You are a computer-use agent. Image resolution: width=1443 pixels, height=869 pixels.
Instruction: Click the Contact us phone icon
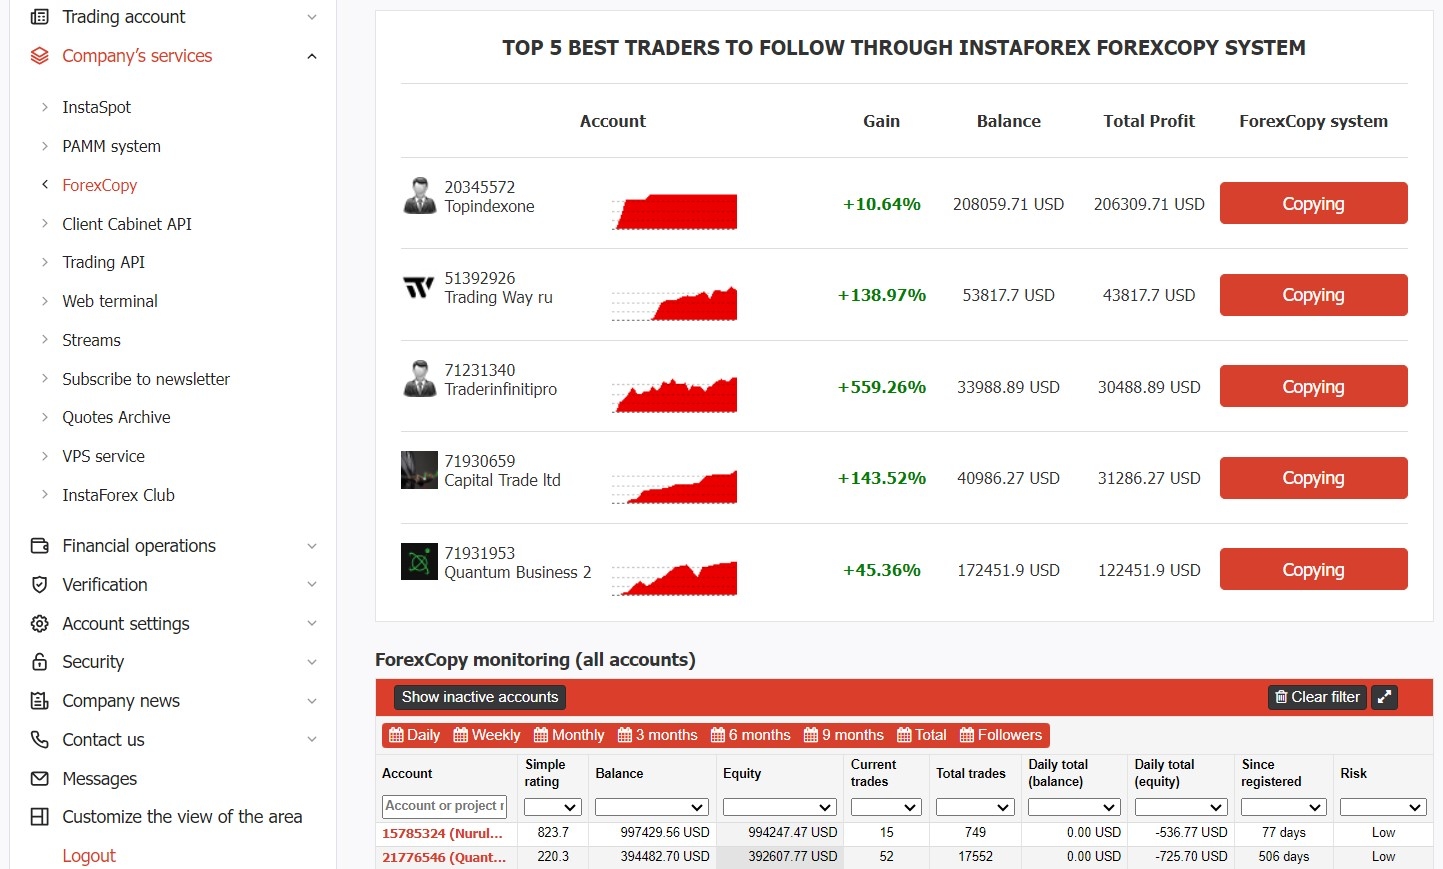[x=38, y=739]
